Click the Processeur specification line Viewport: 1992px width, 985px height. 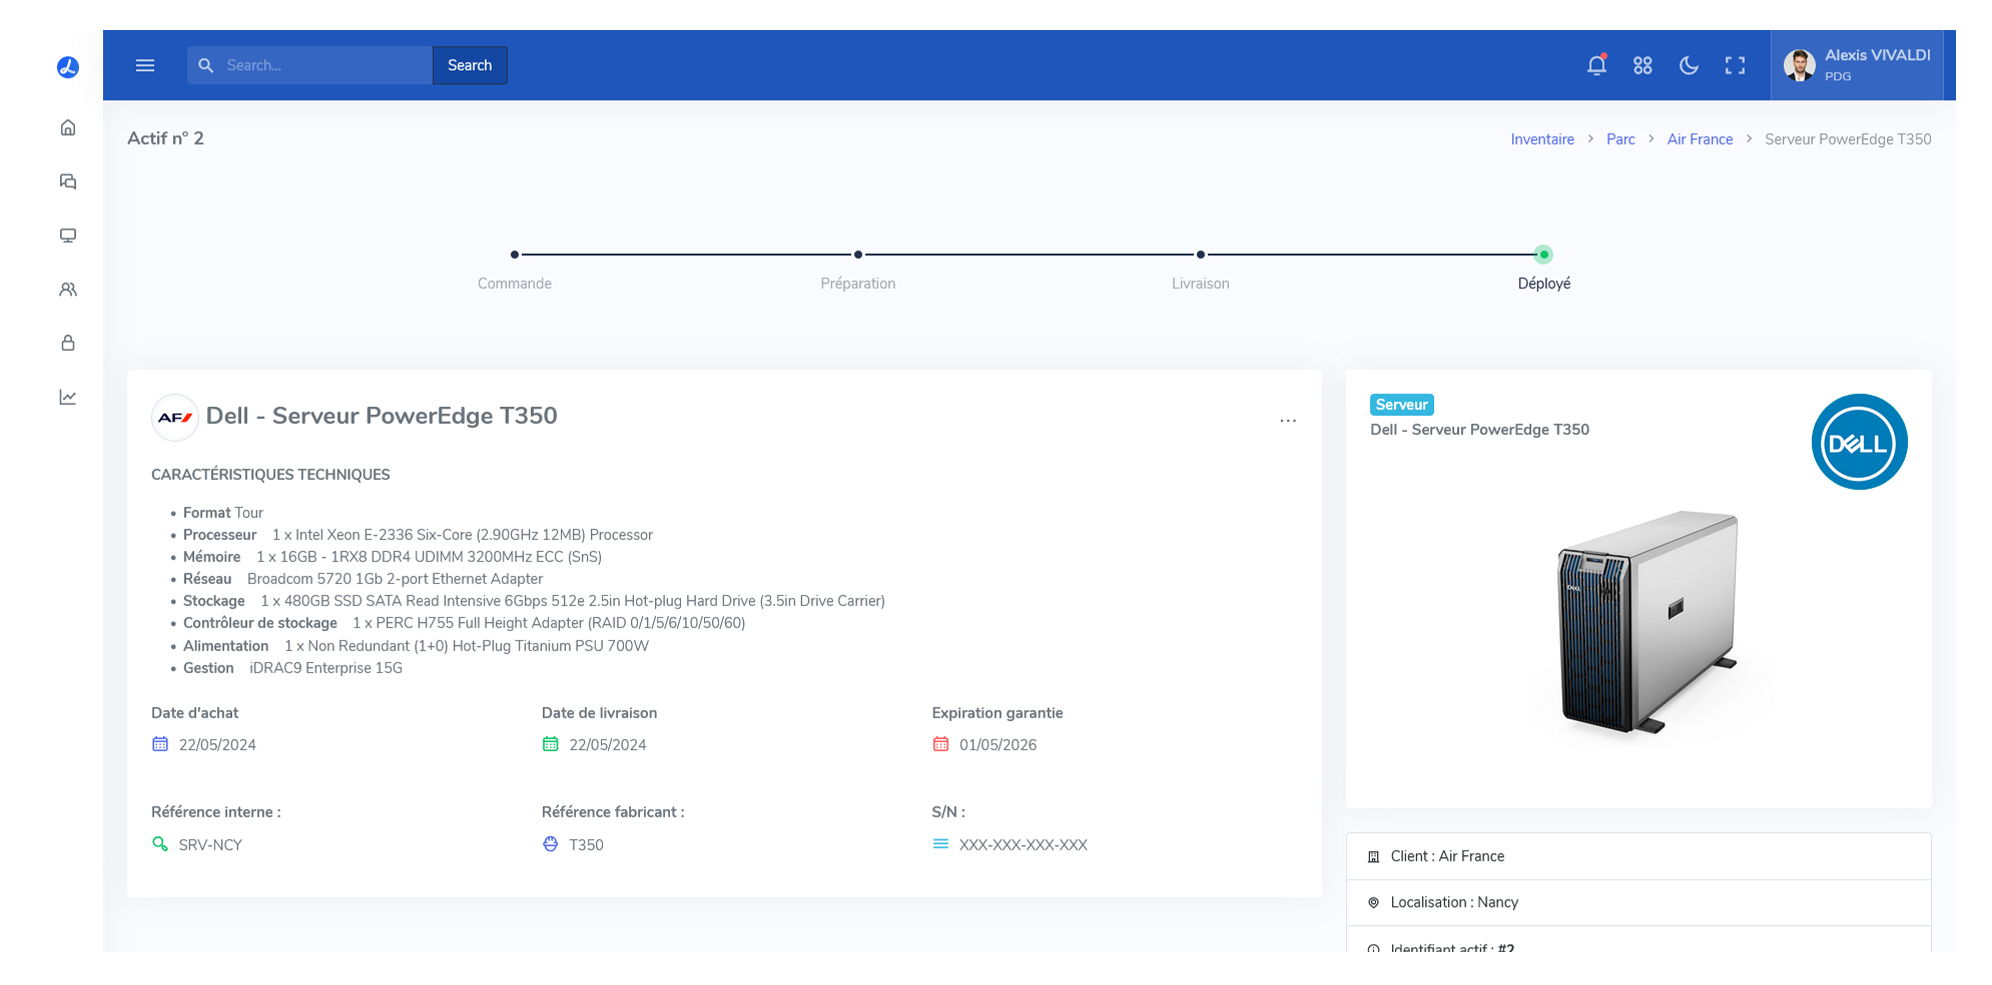[418, 535]
